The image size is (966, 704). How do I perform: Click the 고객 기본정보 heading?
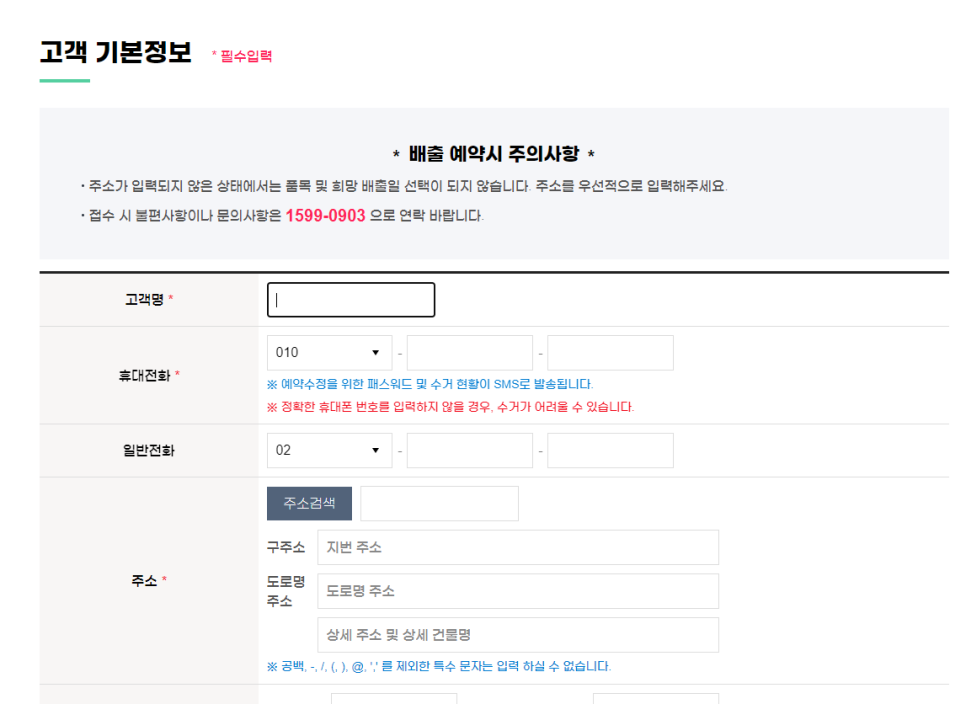116,52
